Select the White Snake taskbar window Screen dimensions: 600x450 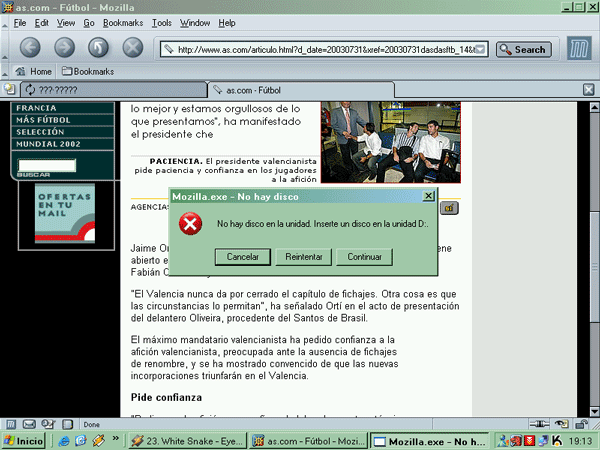(x=188, y=440)
